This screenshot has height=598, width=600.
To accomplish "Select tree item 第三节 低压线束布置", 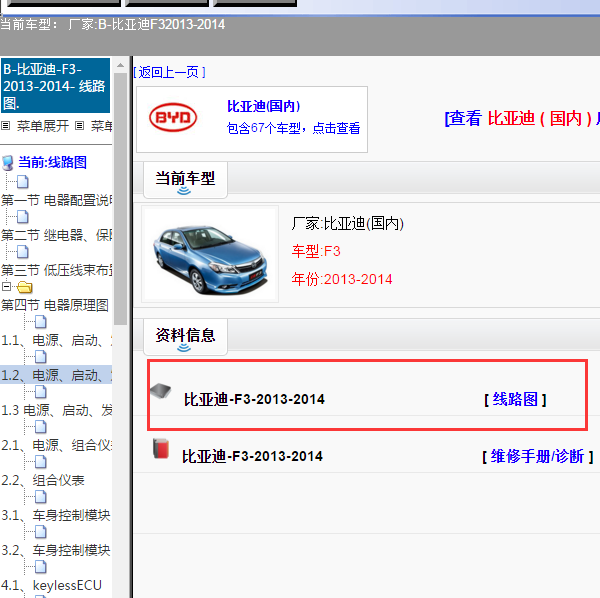I will click(x=56, y=270).
